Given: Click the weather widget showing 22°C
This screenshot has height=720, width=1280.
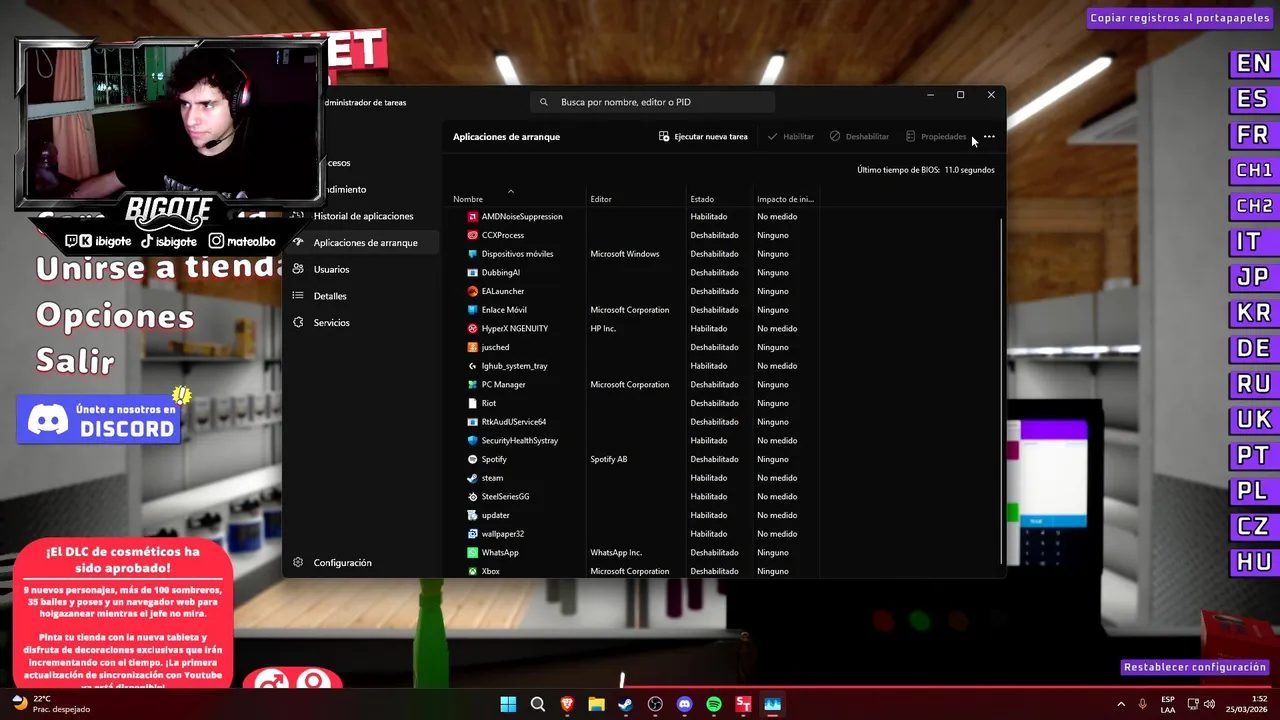Looking at the screenshot, I should pos(50,704).
